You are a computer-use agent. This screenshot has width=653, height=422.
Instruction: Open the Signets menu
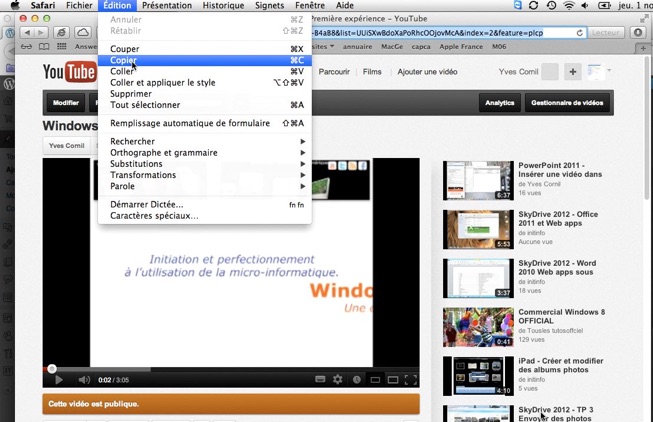pyautogui.click(x=269, y=5)
